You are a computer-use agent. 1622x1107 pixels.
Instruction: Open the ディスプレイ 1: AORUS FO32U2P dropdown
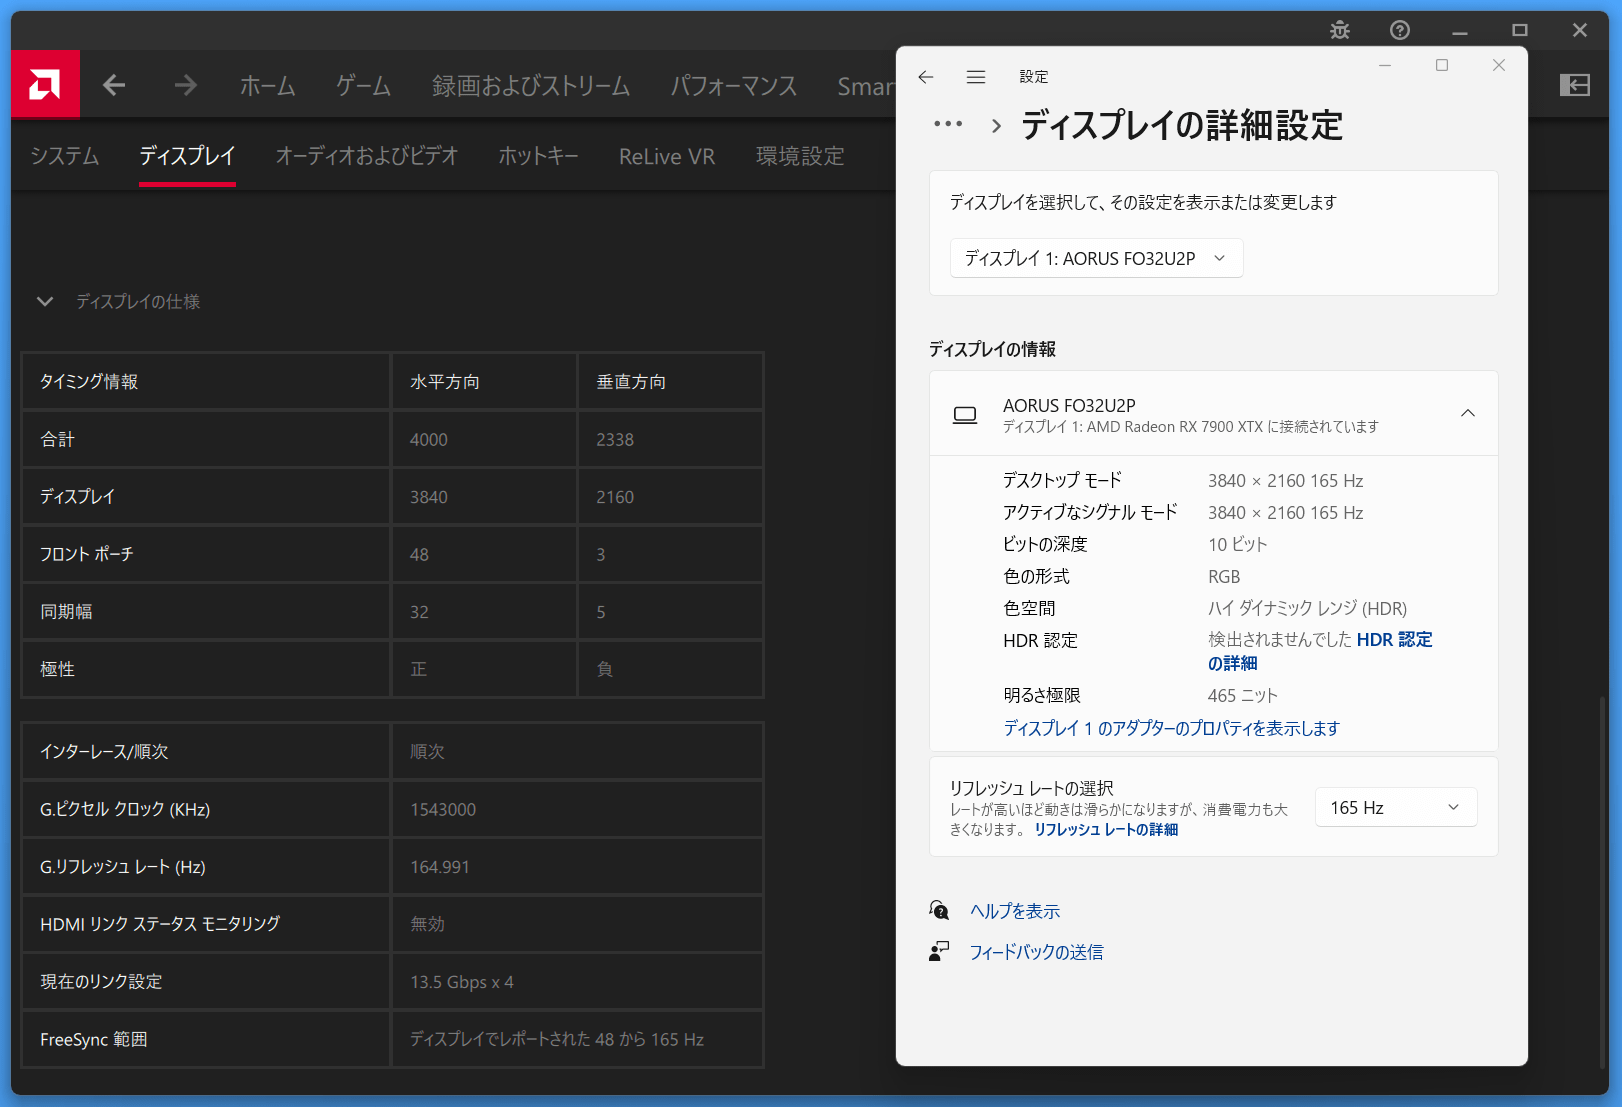(x=1096, y=258)
